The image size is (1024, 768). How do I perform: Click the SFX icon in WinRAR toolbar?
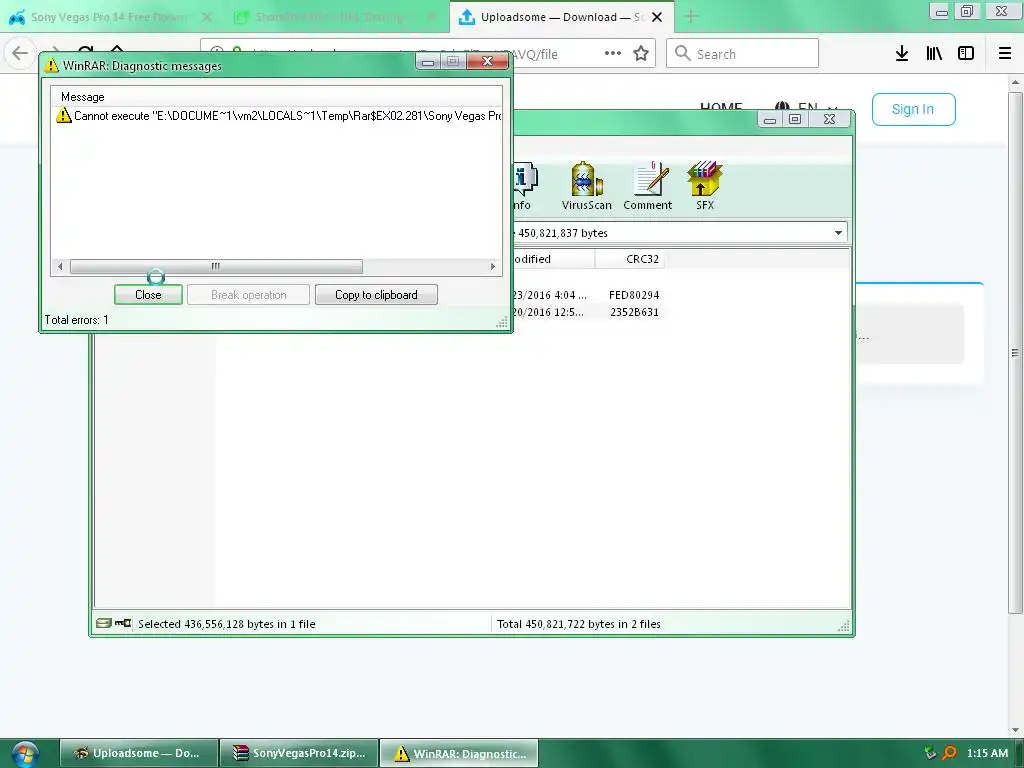[x=705, y=186]
